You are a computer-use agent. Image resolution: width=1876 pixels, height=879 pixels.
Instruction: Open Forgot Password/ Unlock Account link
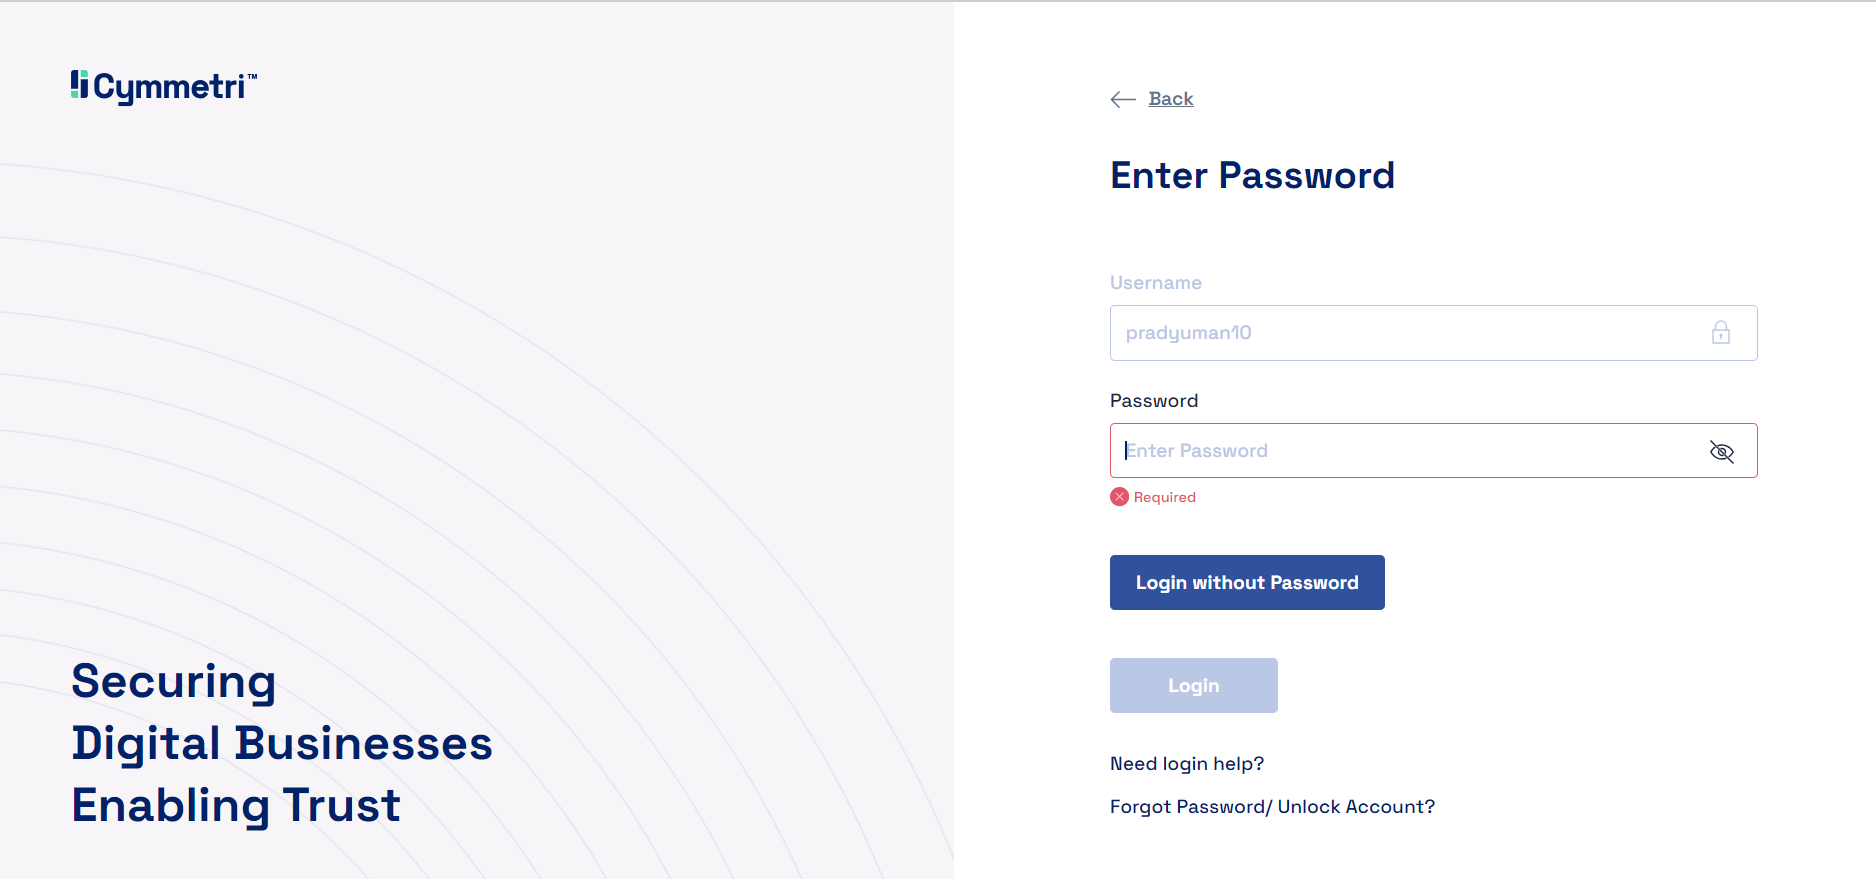click(x=1272, y=807)
